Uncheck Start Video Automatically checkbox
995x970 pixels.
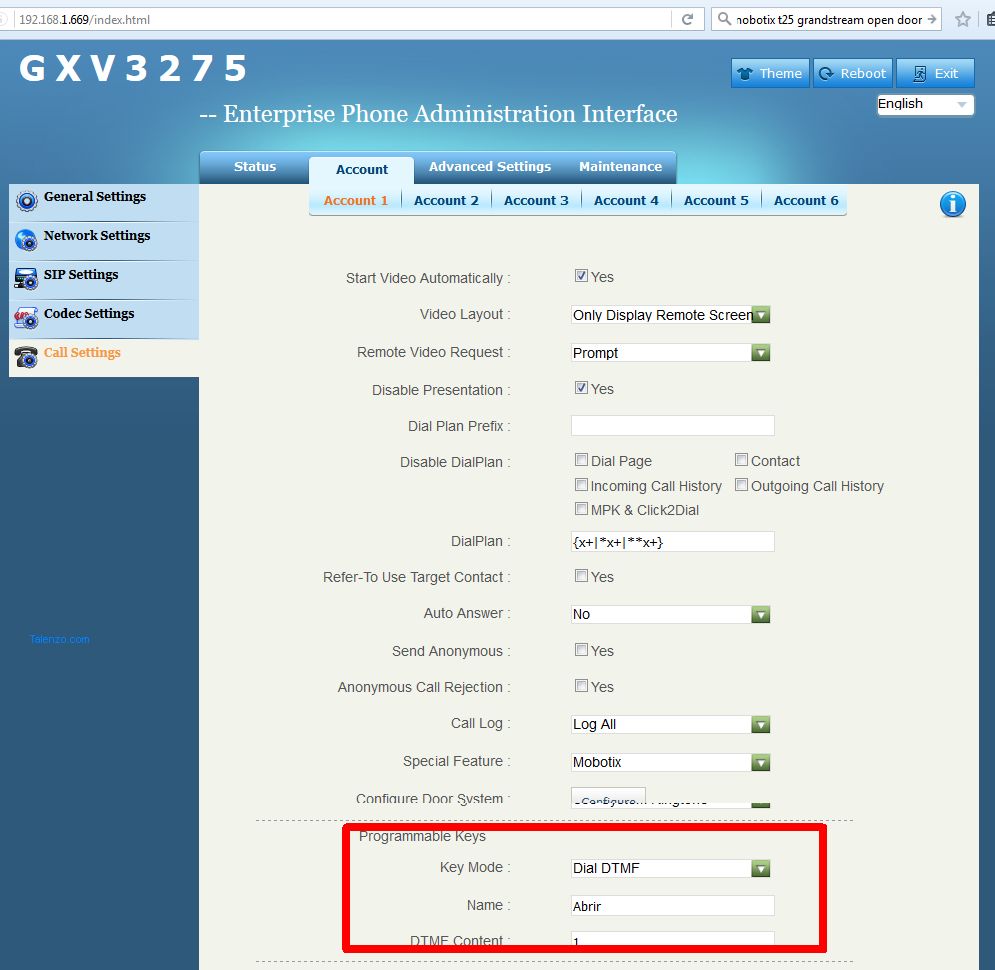[581, 277]
